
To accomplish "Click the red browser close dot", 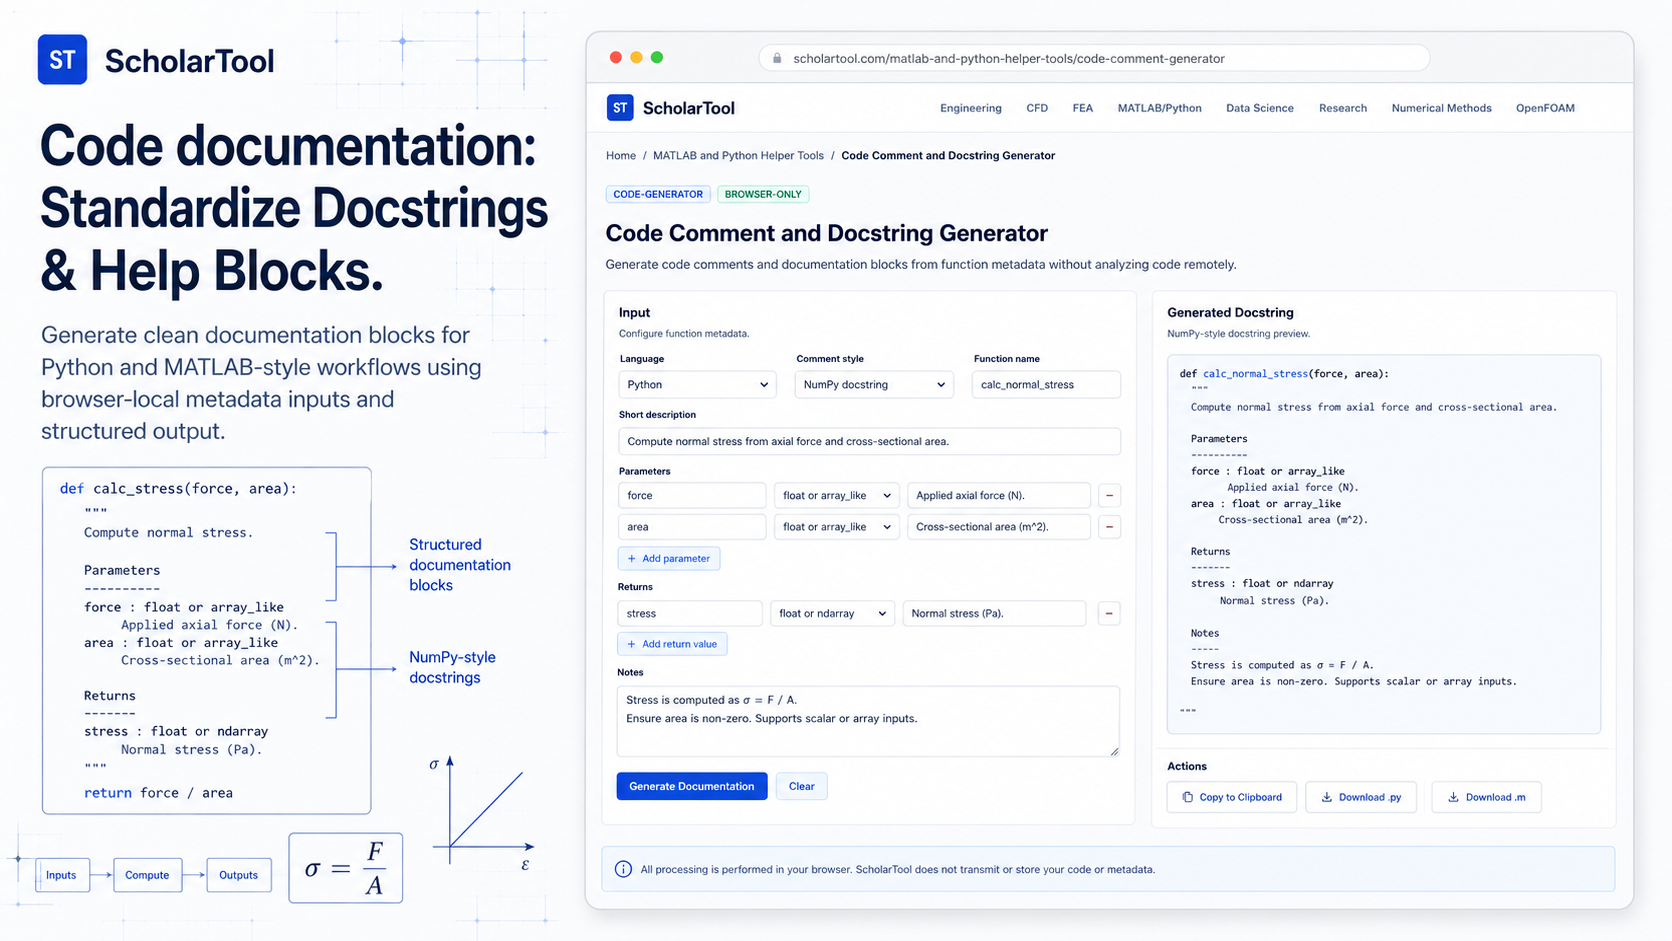I will point(616,58).
